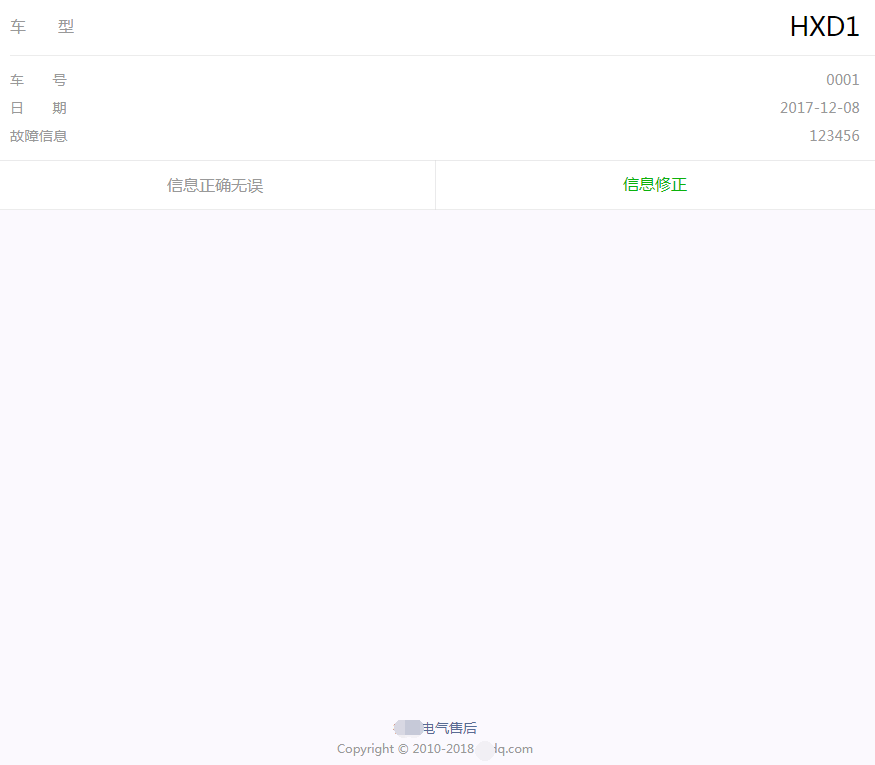
Task: Select the fault info value 123456
Action: coord(834,136)
